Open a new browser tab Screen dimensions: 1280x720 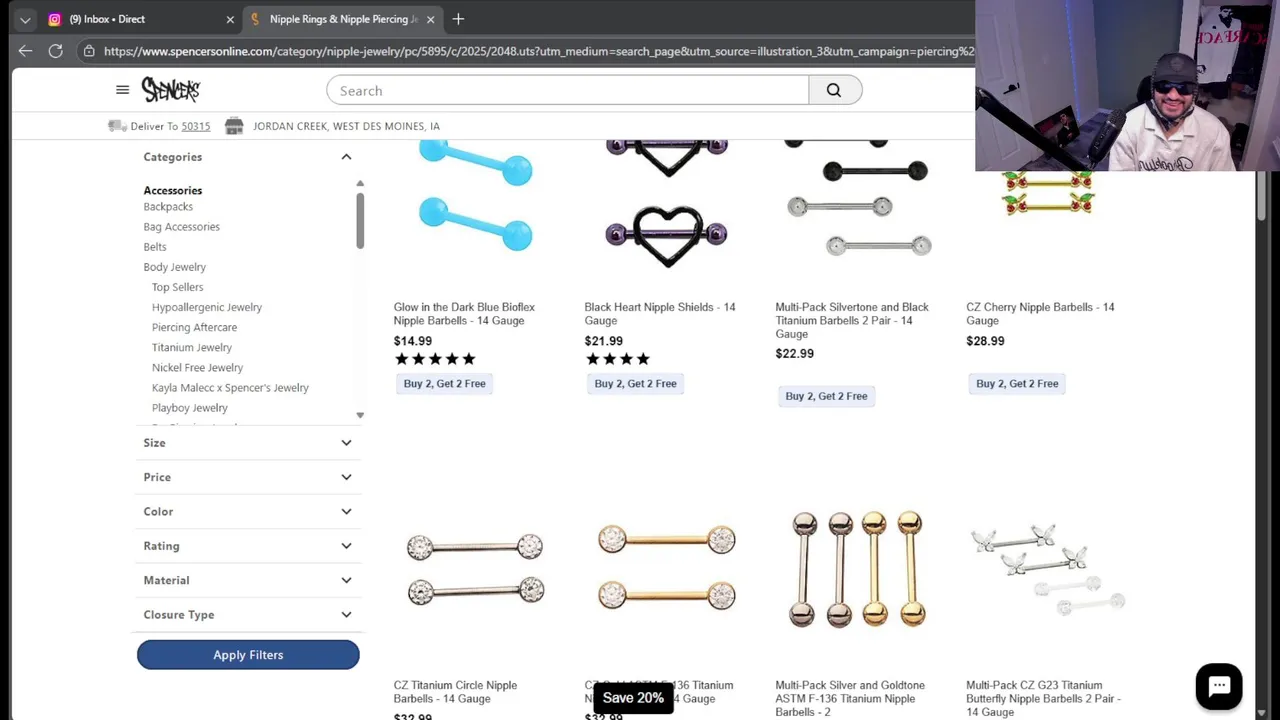coord(458,19)
